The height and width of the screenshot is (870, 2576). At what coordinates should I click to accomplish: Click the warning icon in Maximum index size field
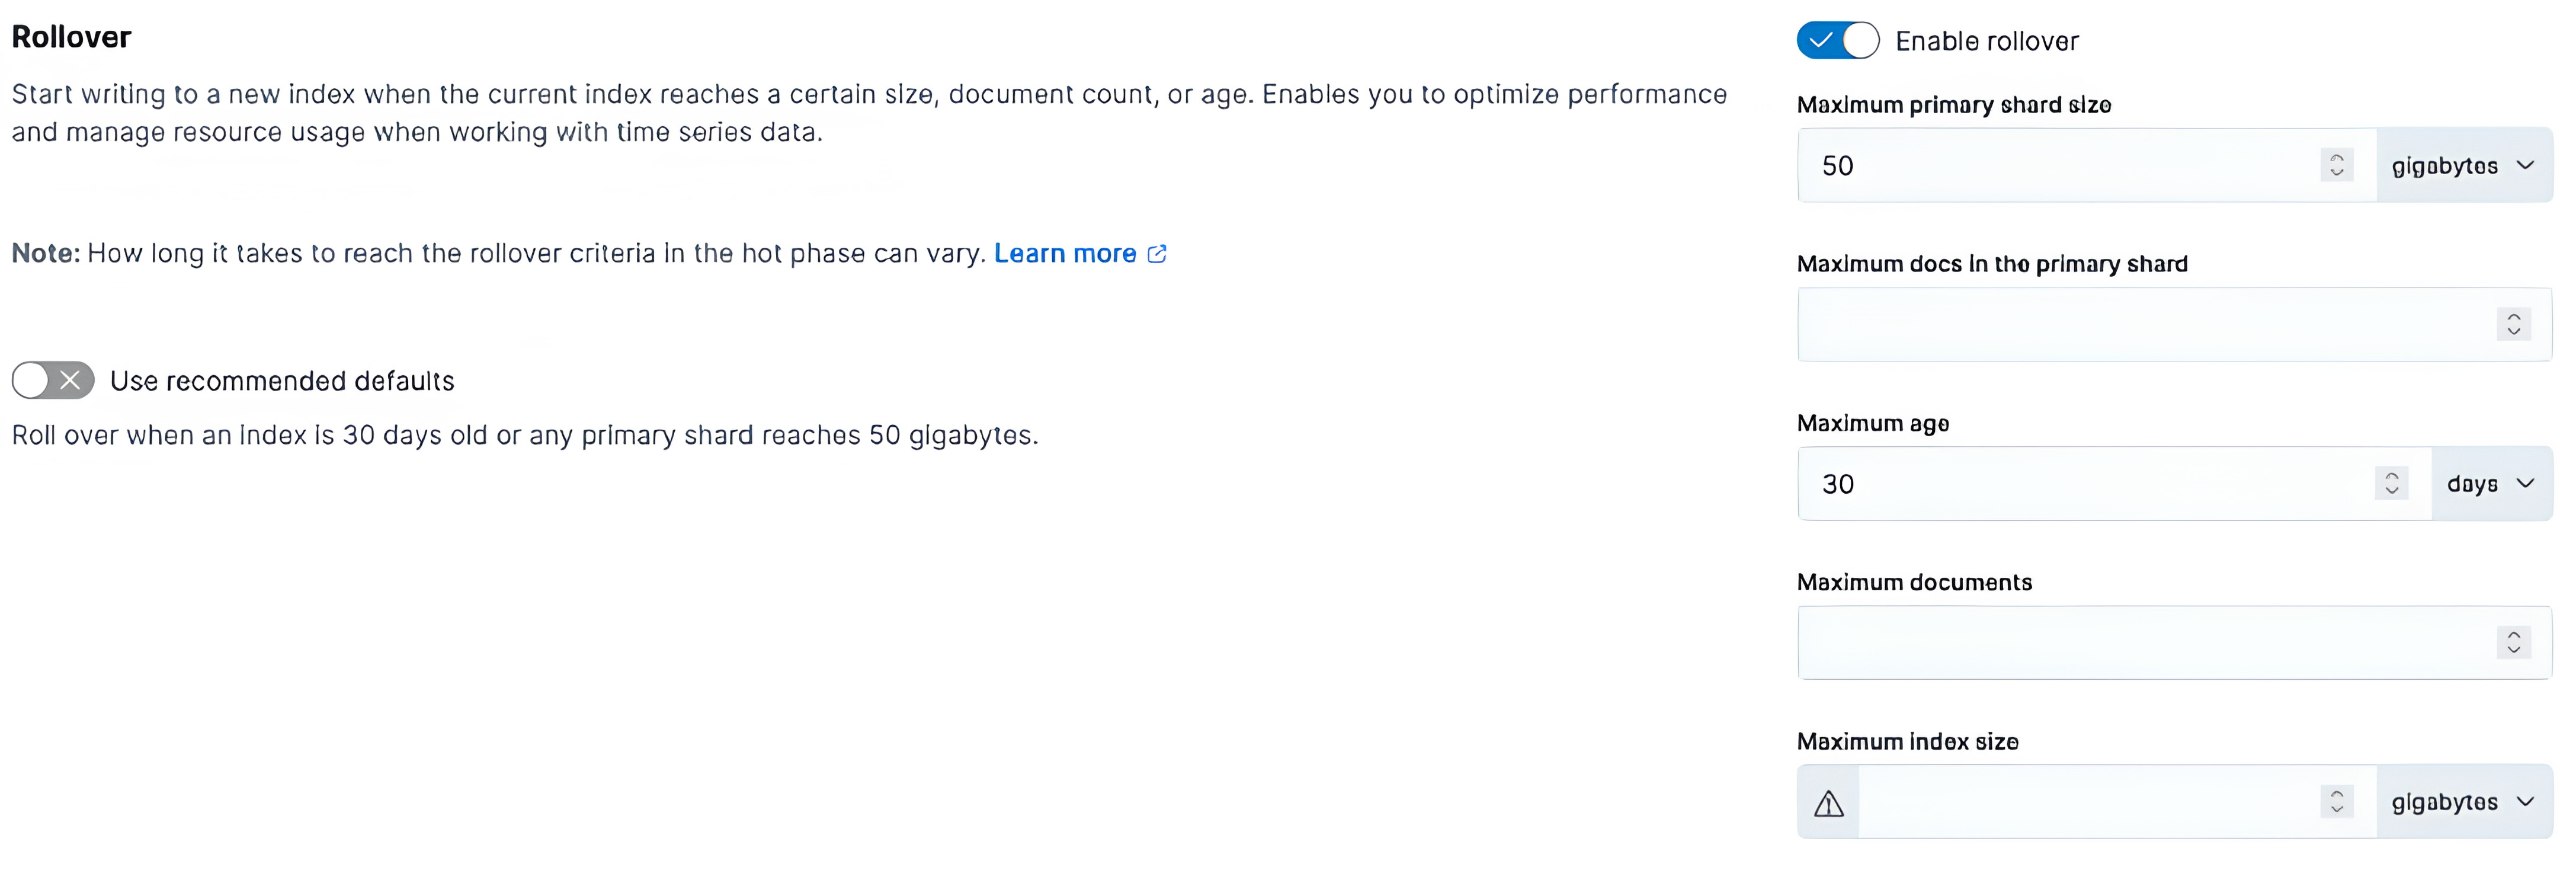coord(1827,801)
